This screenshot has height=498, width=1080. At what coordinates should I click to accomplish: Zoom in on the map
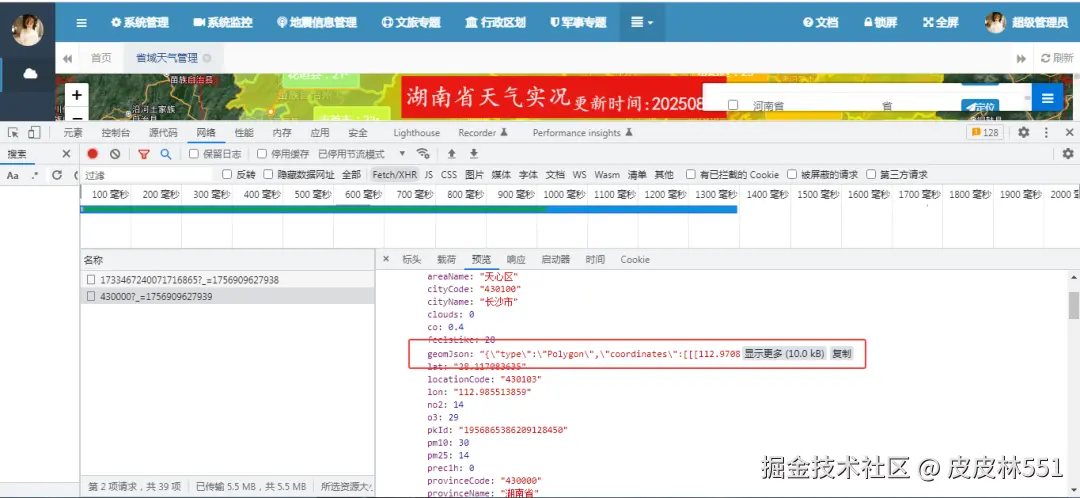tap(76, 95)
